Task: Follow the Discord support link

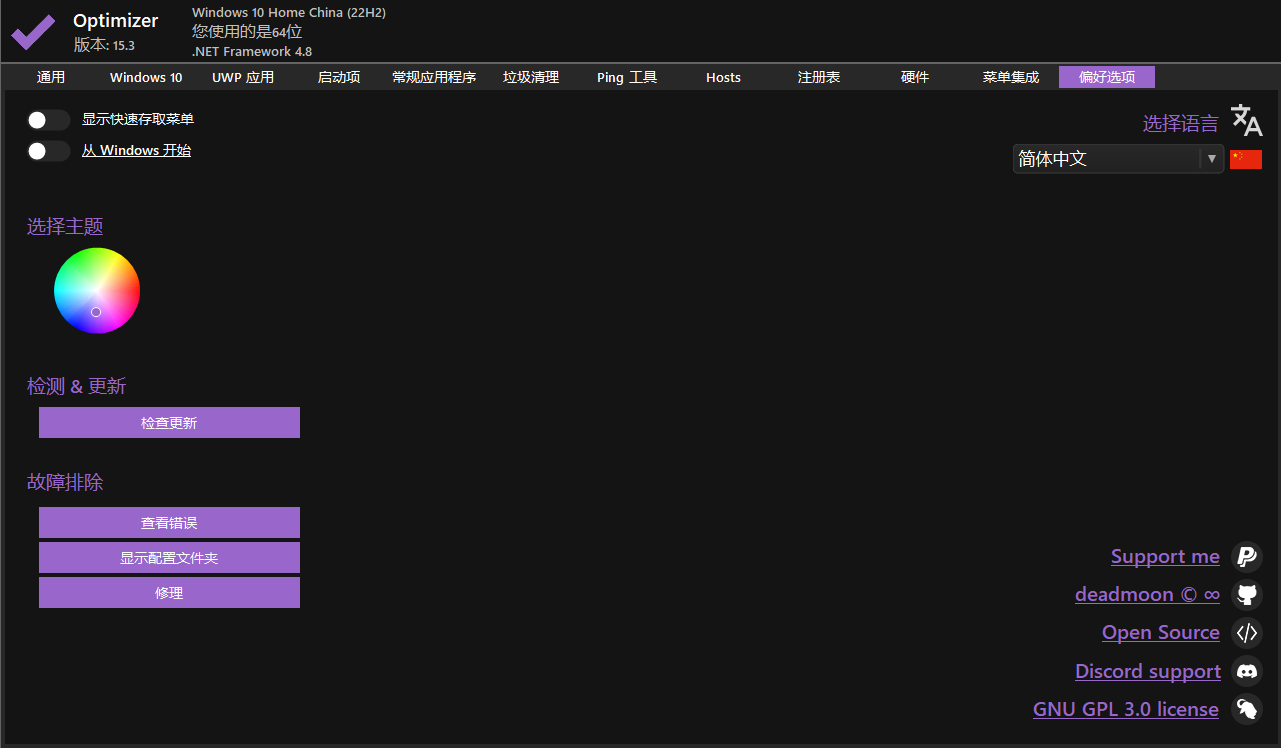Action: pos(1148,671)
